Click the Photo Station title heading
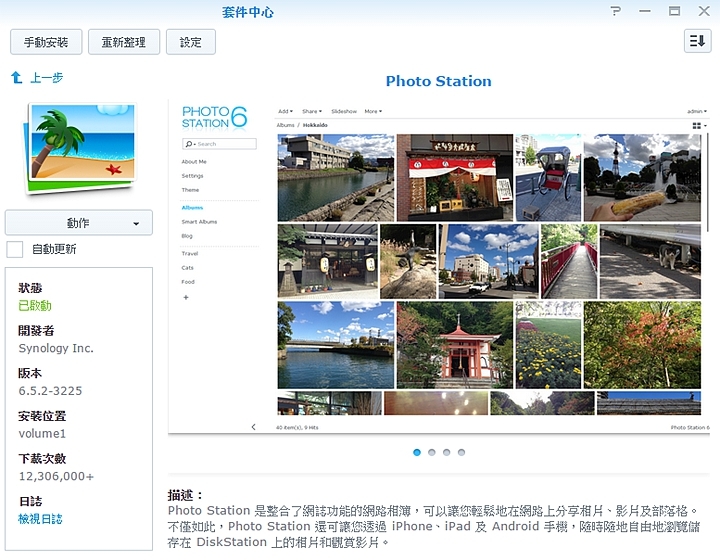 click(439, 81)
